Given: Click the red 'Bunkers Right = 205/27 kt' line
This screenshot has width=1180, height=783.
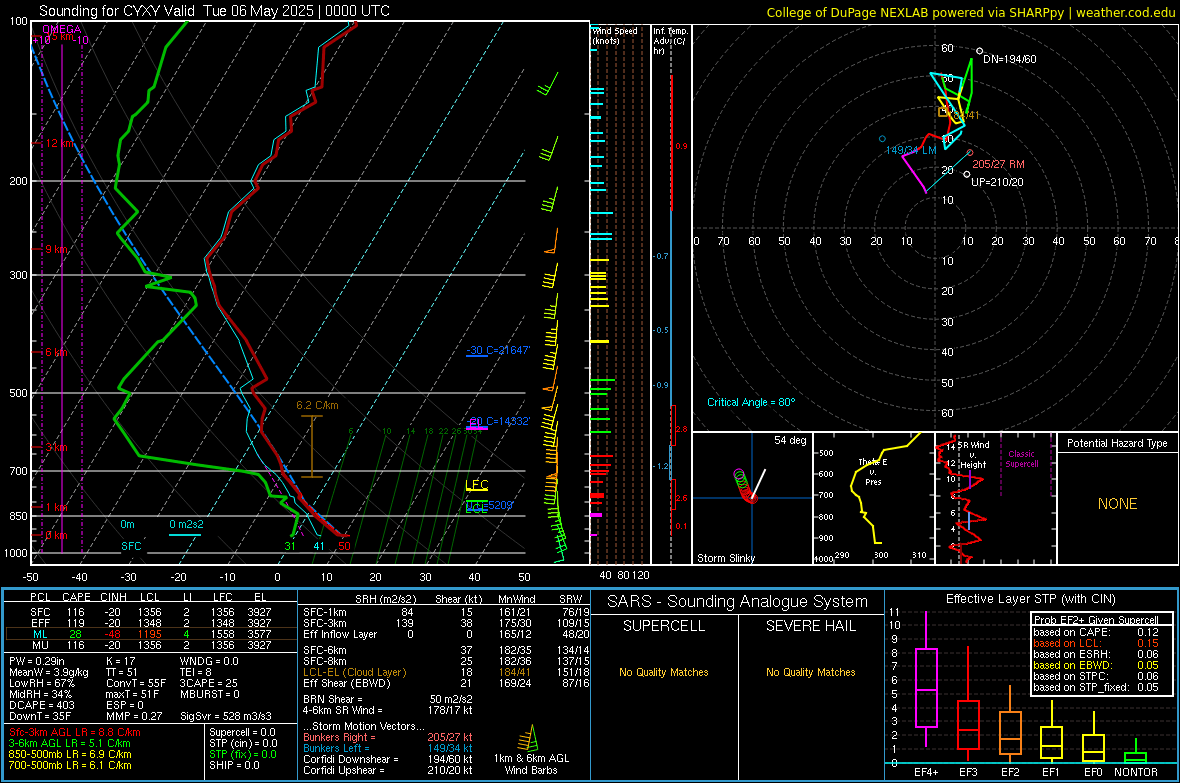Looking at the screenshot, I should pos(387,737).
